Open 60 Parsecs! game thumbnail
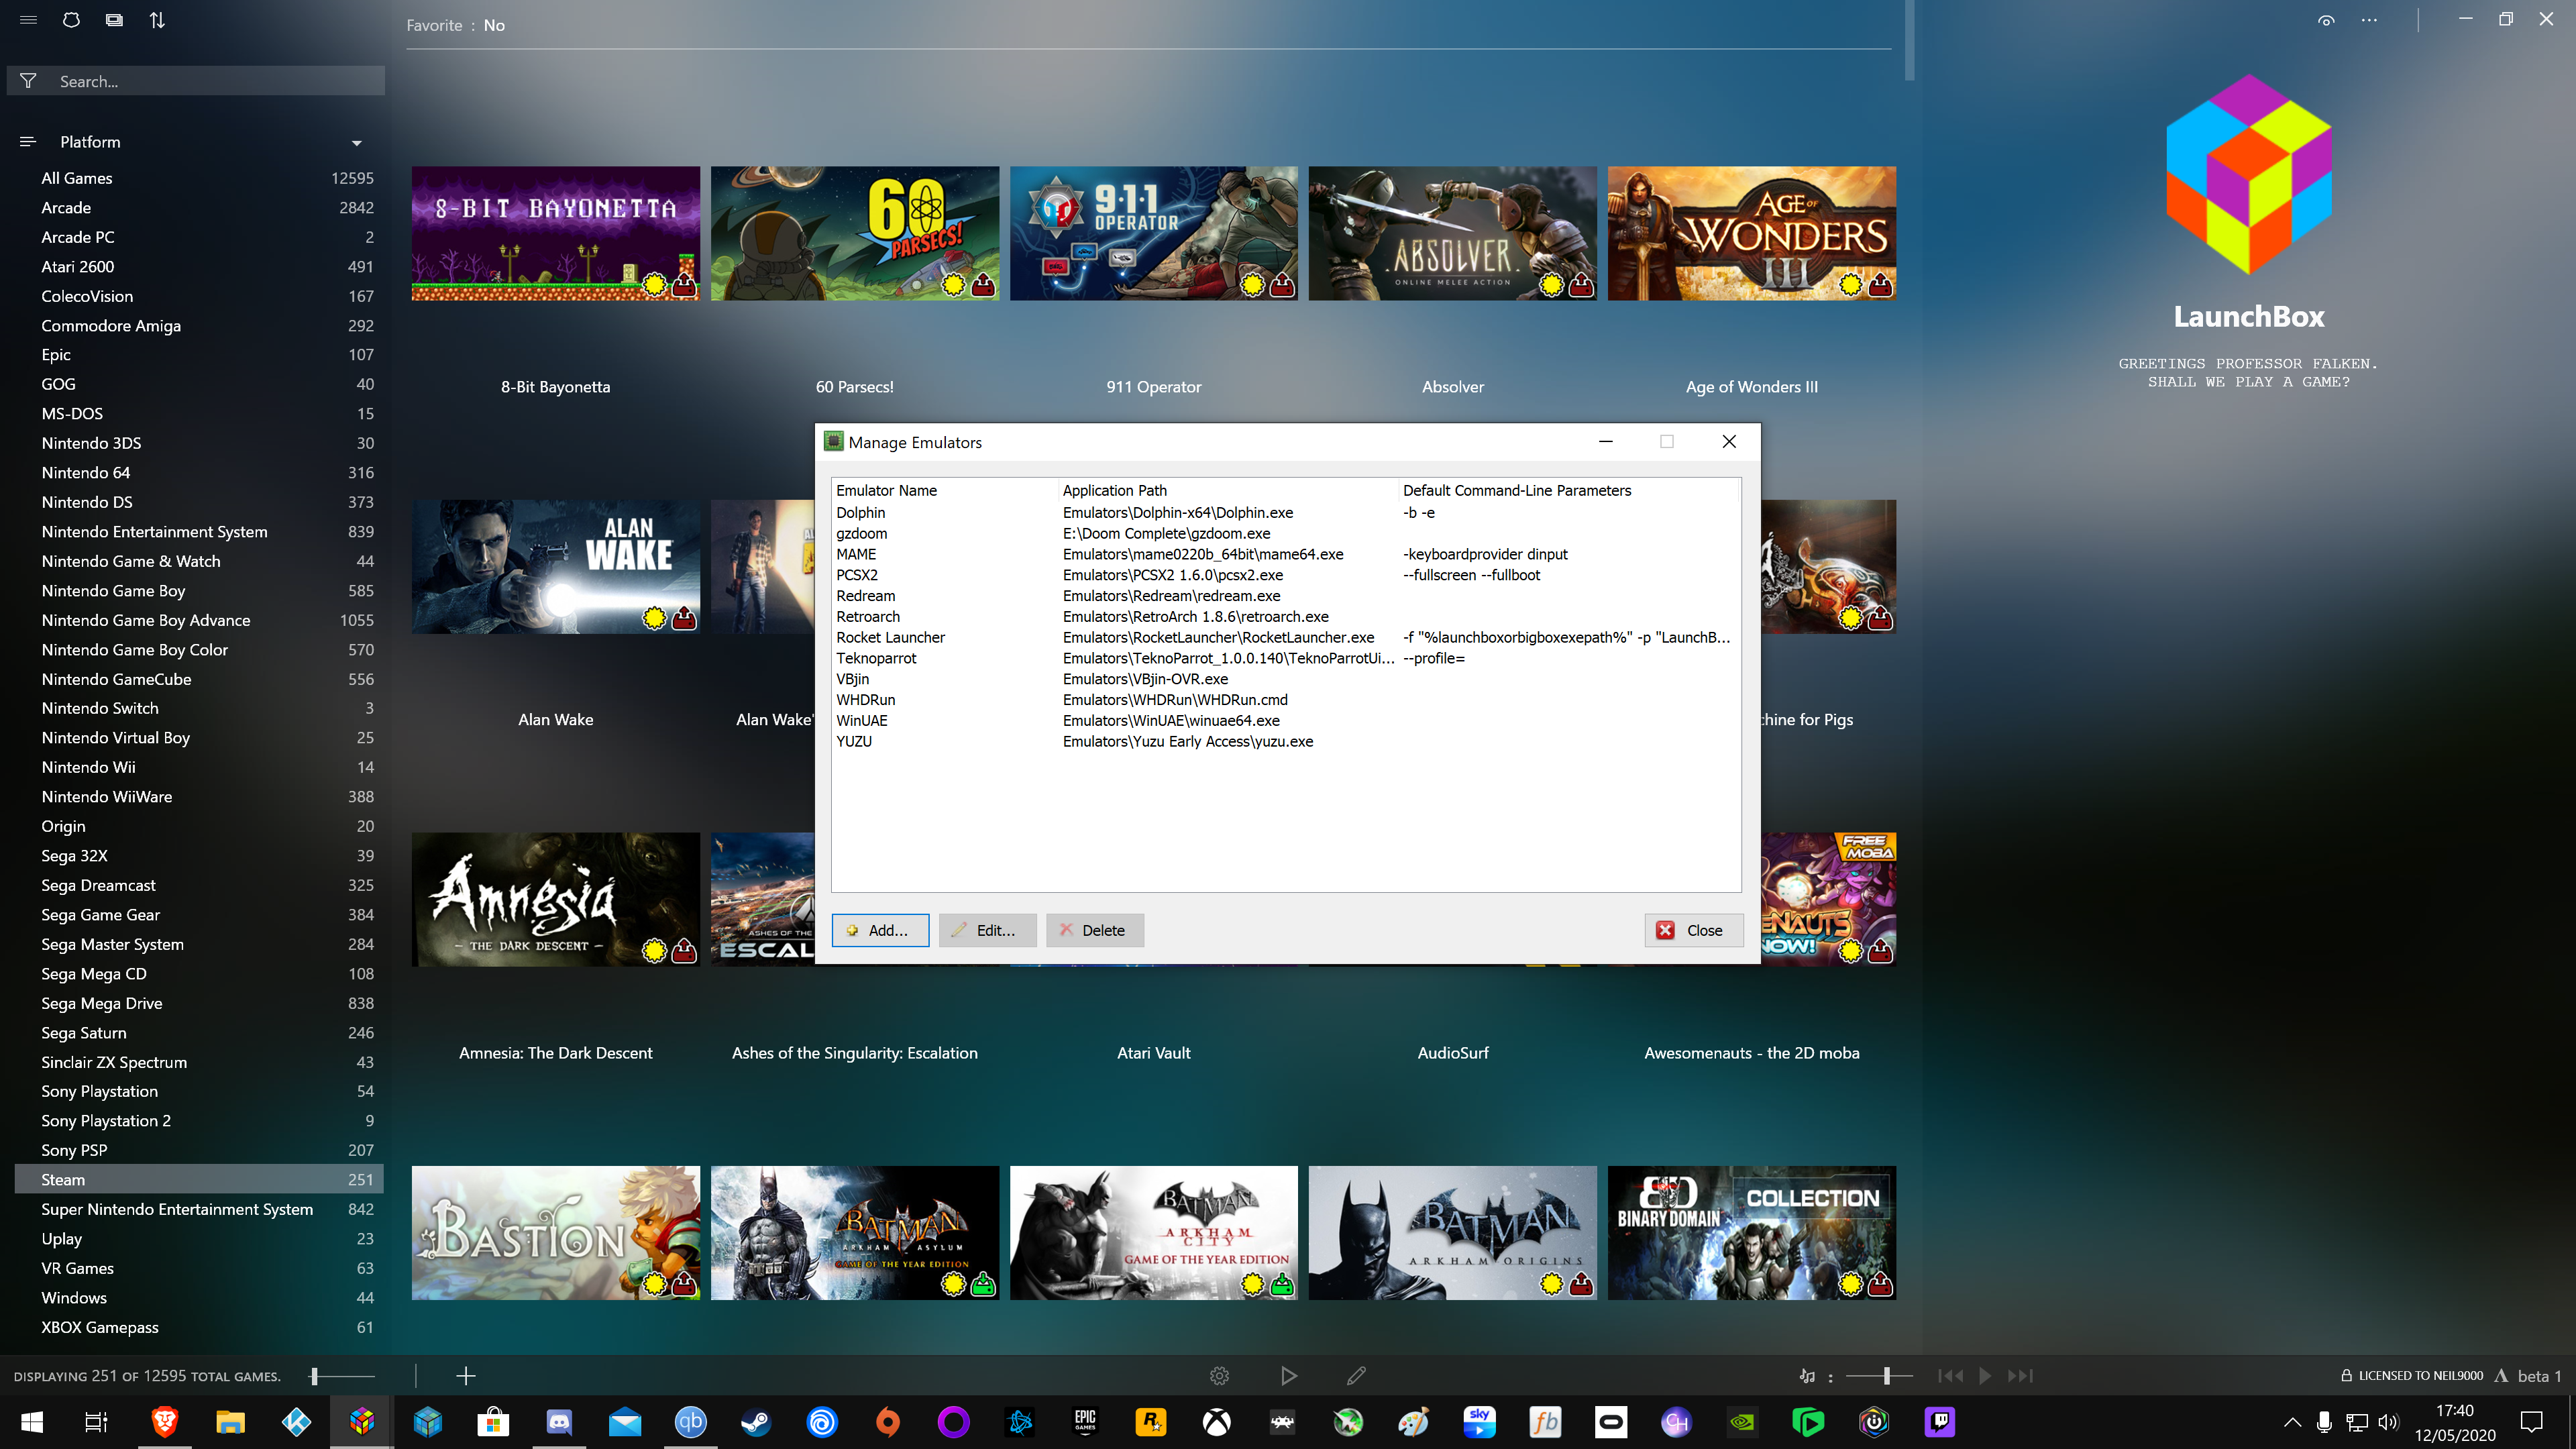This screenshot has height=1449, width=2576. click(x=855, y=233)
